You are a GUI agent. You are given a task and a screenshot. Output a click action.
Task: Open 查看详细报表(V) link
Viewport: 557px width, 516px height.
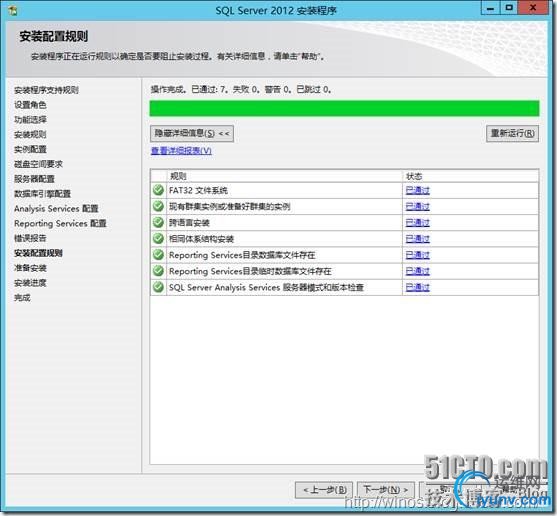pyautogui.click(x=181, y=151)
